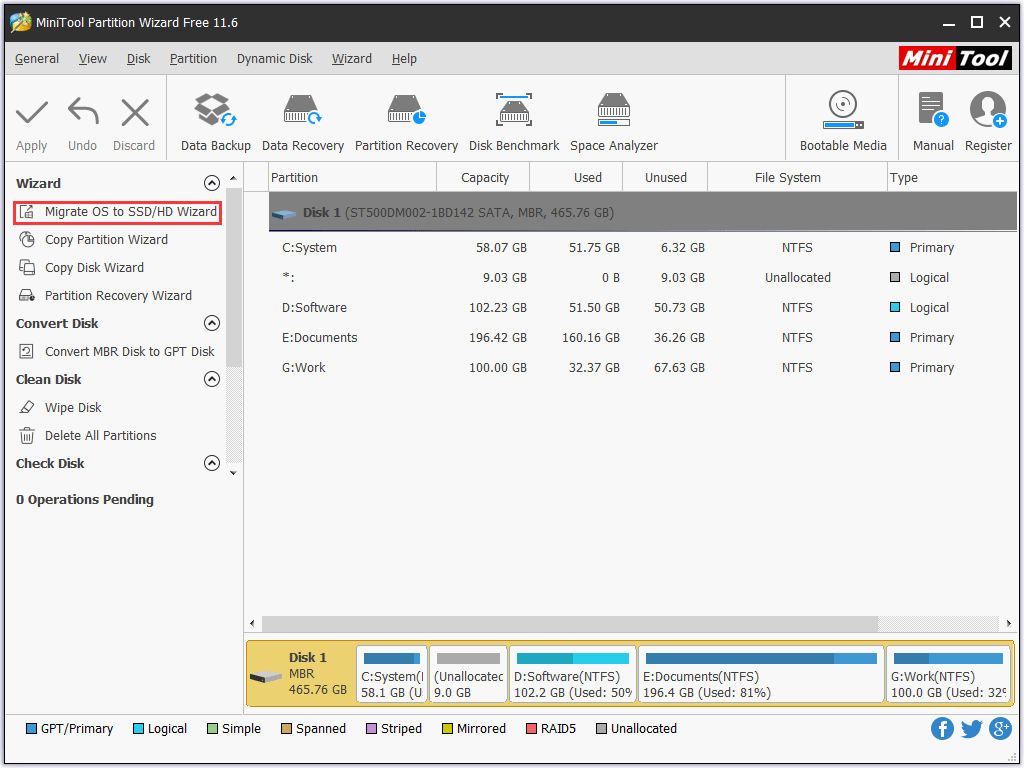Choose Wipe Disk in sidebar
The width and height of the screenshot is (1024, 768).
(73, 408)
